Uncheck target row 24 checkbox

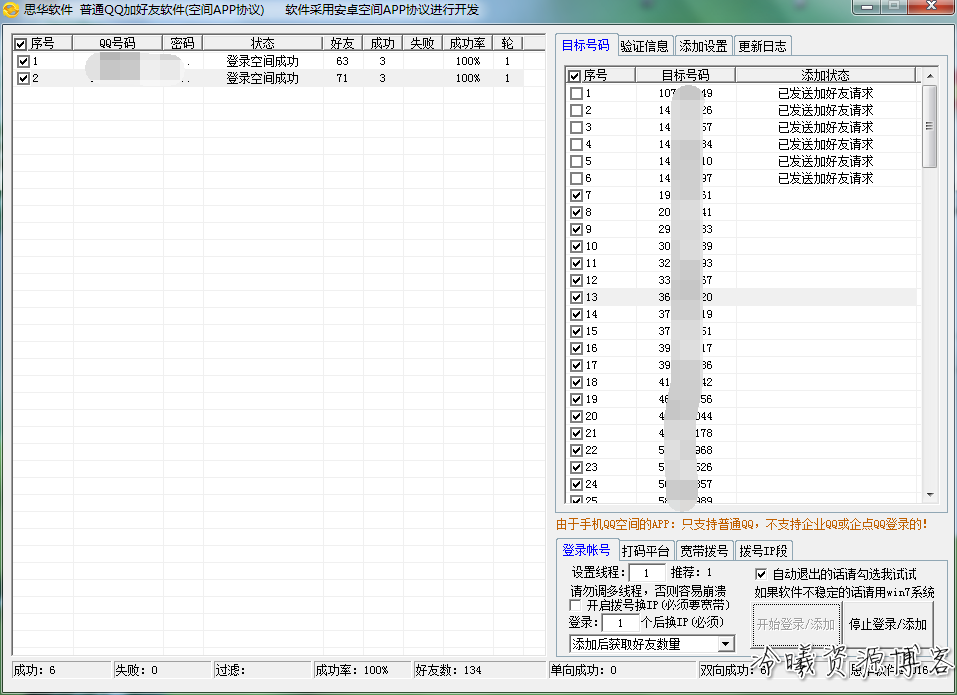[x=576, y=484]
